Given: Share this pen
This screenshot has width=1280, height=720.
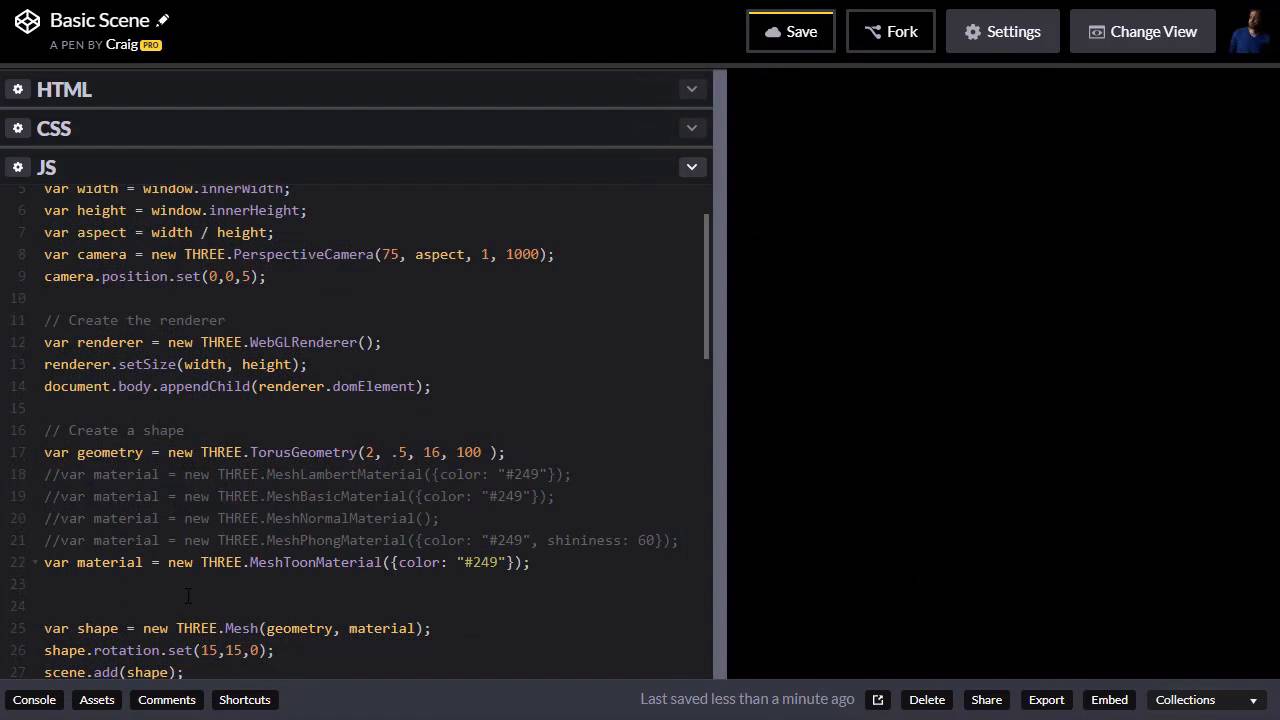Looking at the screenshot, I should [986, 700].
